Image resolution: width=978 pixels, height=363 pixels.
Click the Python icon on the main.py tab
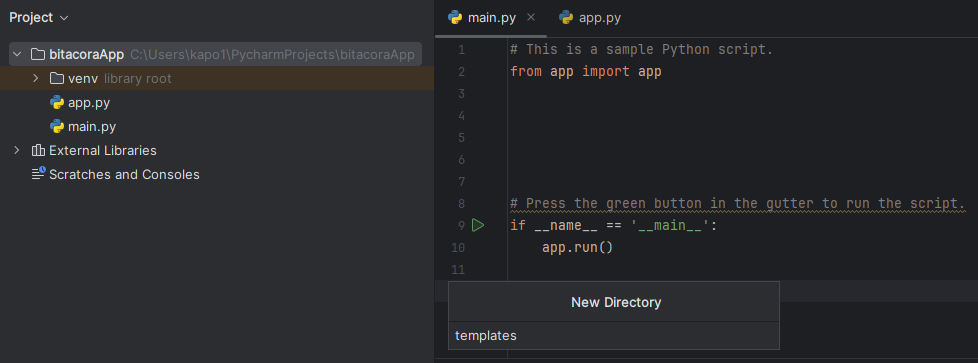tap(455, 17)
